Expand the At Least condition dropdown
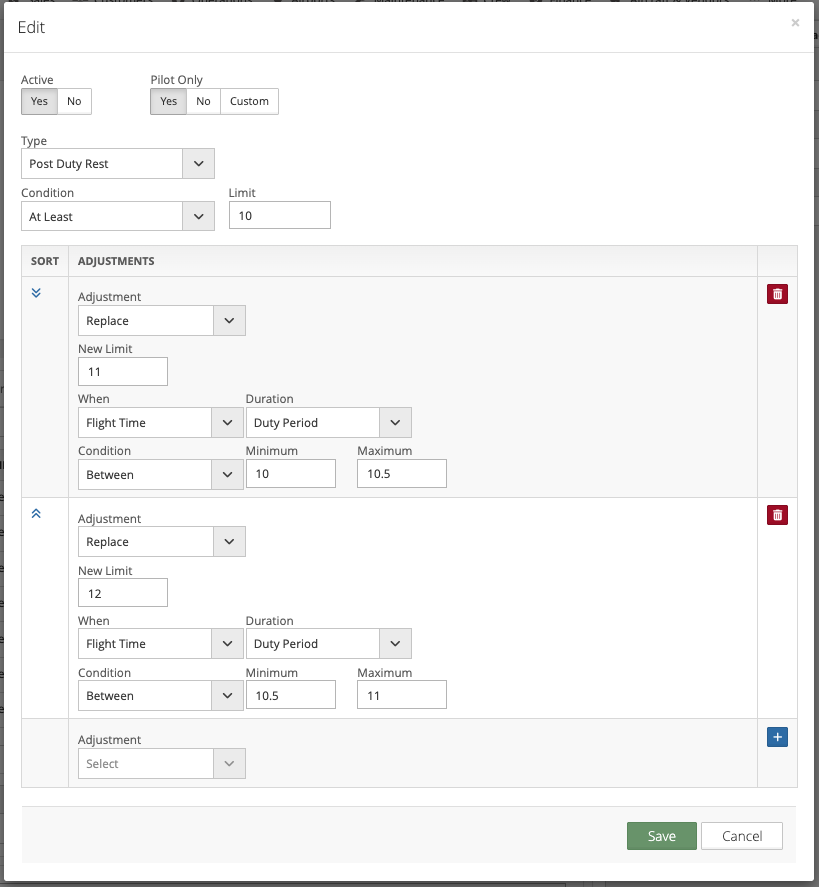819x887 pixels. click(x=117, y=216)
